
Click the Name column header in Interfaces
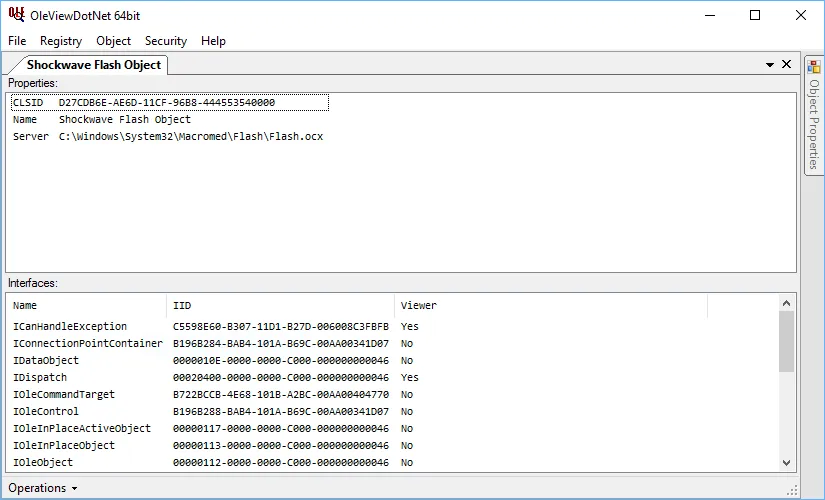point(87,305)
